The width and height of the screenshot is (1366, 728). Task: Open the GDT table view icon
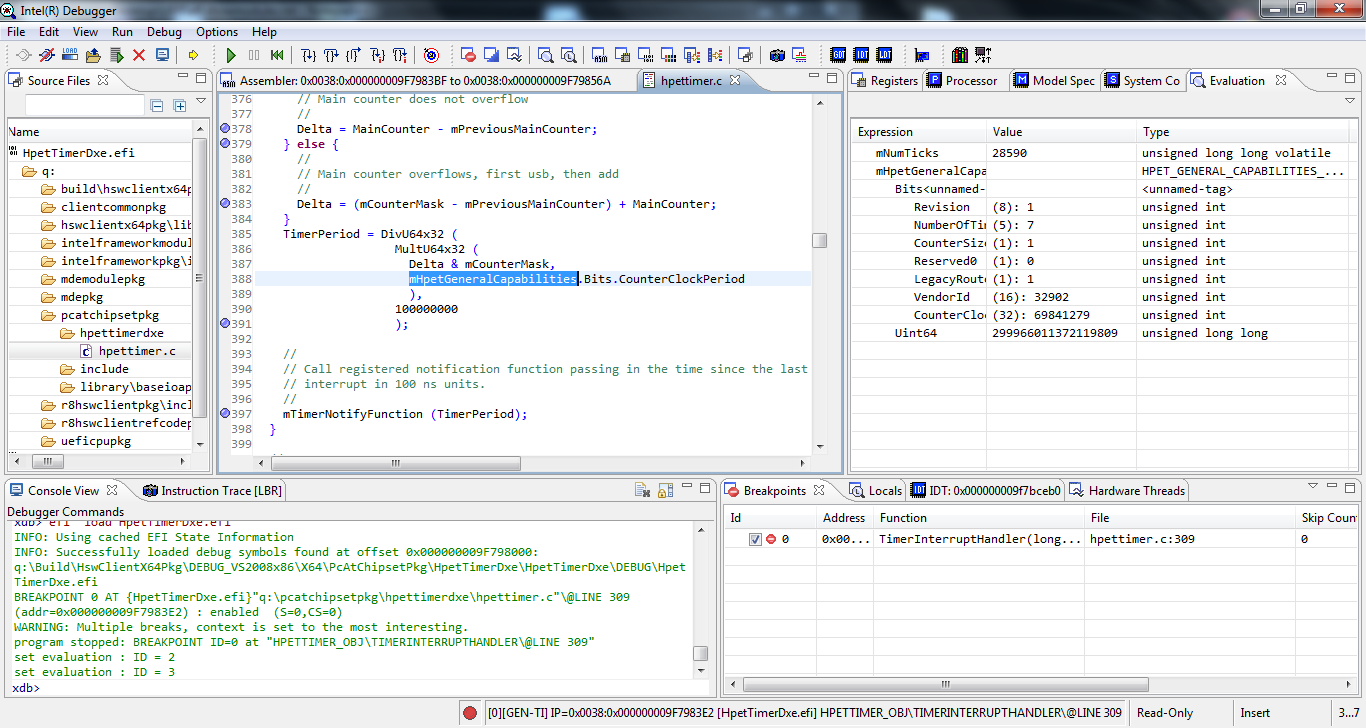[x=839, y=55]
